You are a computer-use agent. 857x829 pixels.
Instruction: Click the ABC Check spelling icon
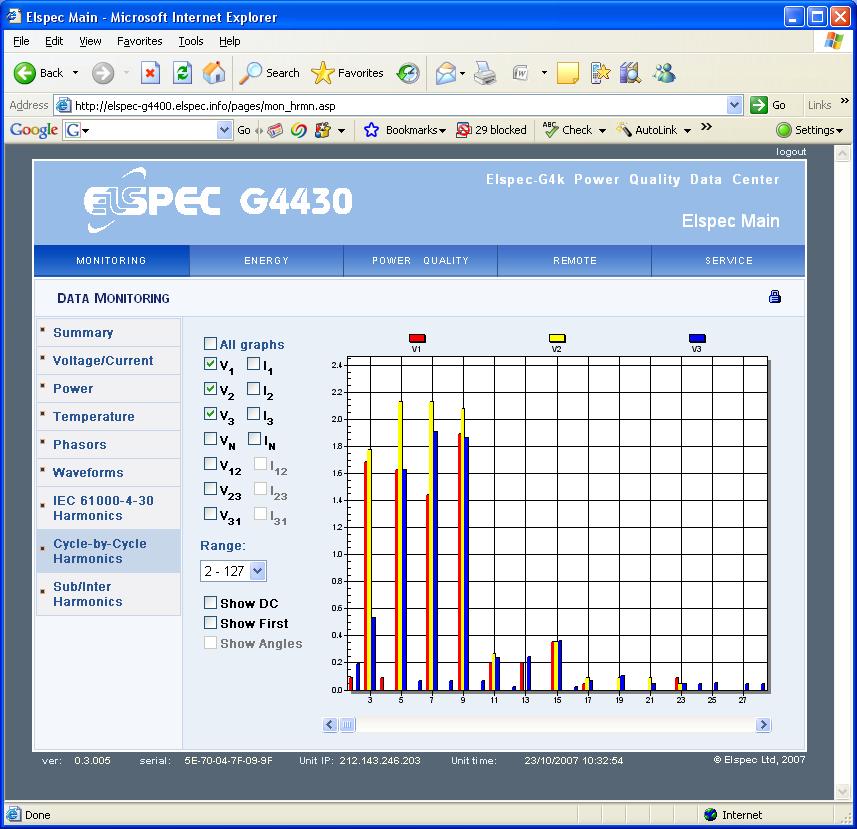[x=550, y=130]
